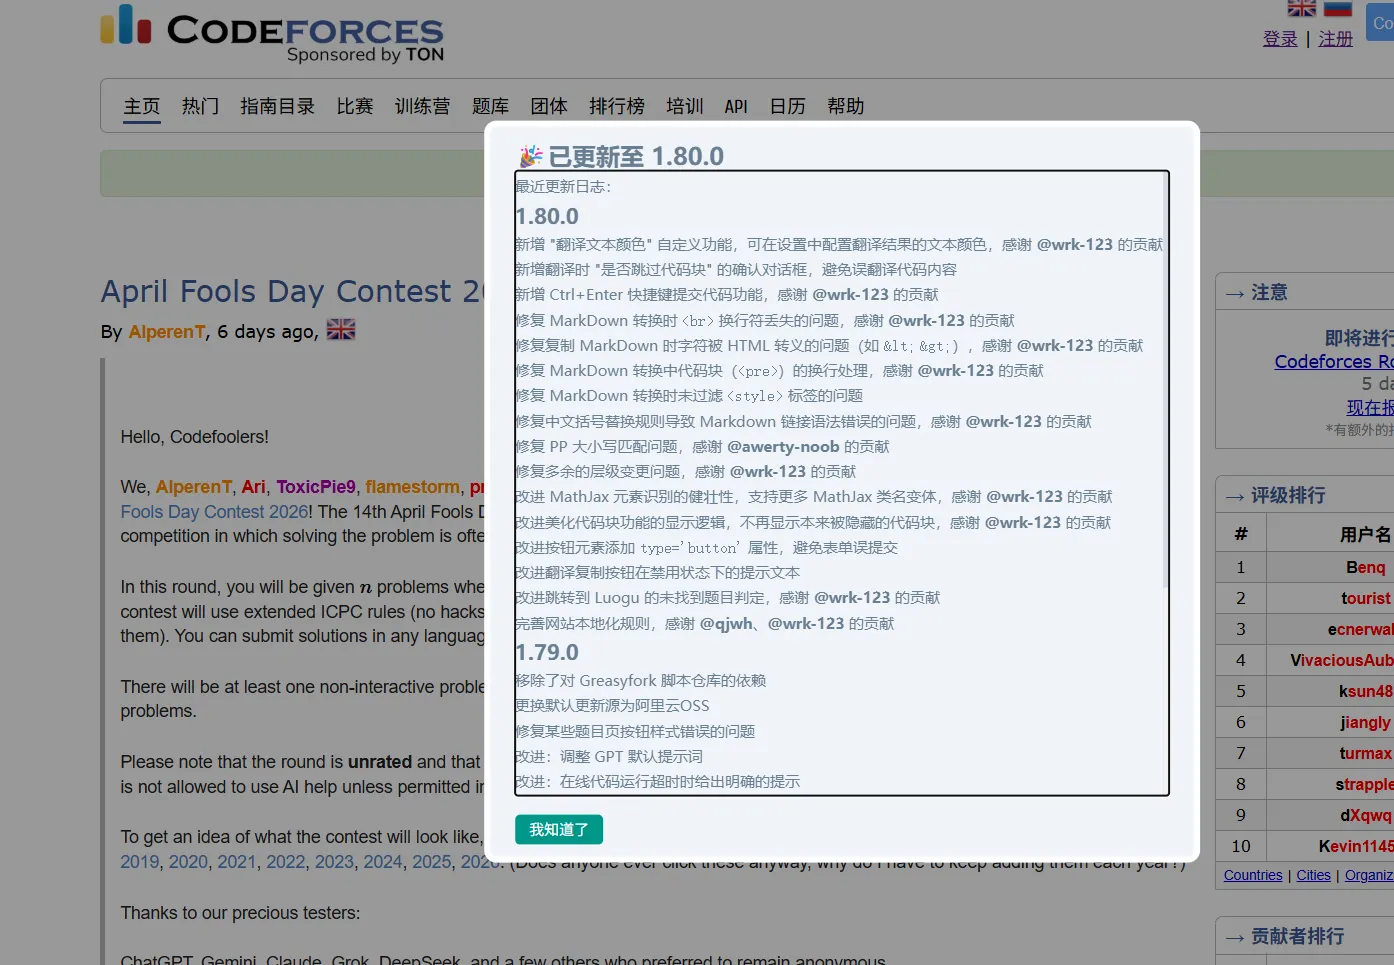Open AlperenT's profile
Viewport: 1394px width, 965px height.
[167, 331]
